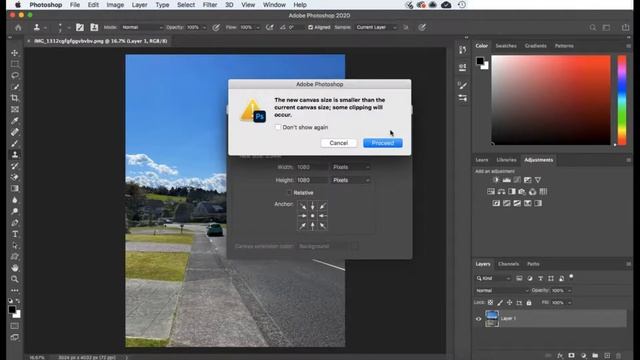
Task: Select the Crop tool
Action: pos(15,98)
